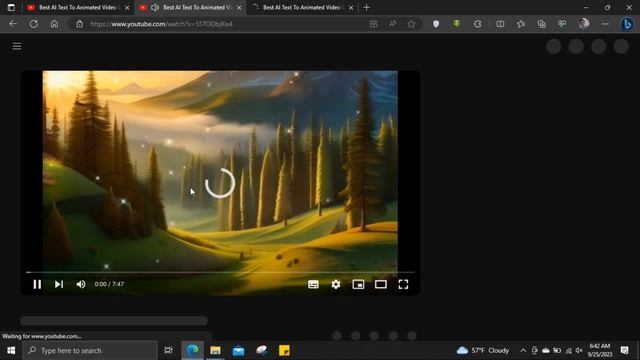The image size is (640, 360).
Task: Open weather widget 57°F Cloudy
Action: (x=483, y=351)
